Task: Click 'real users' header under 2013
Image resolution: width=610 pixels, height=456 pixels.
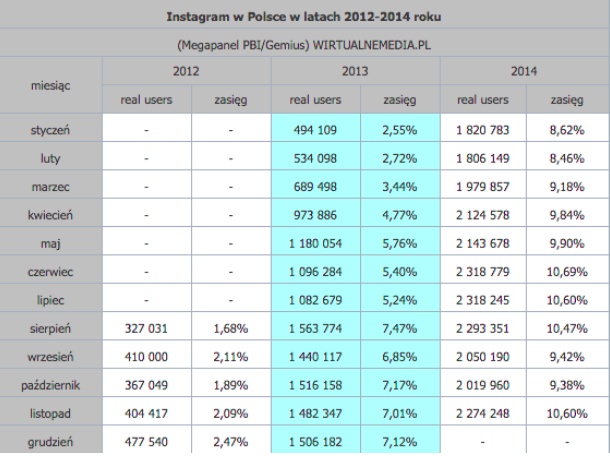Action: coord(313,100)
